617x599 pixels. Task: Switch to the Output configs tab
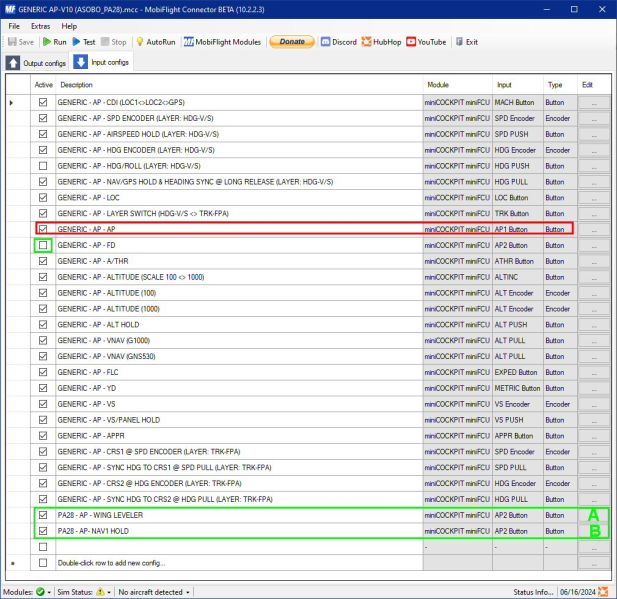tap(36, 63)
